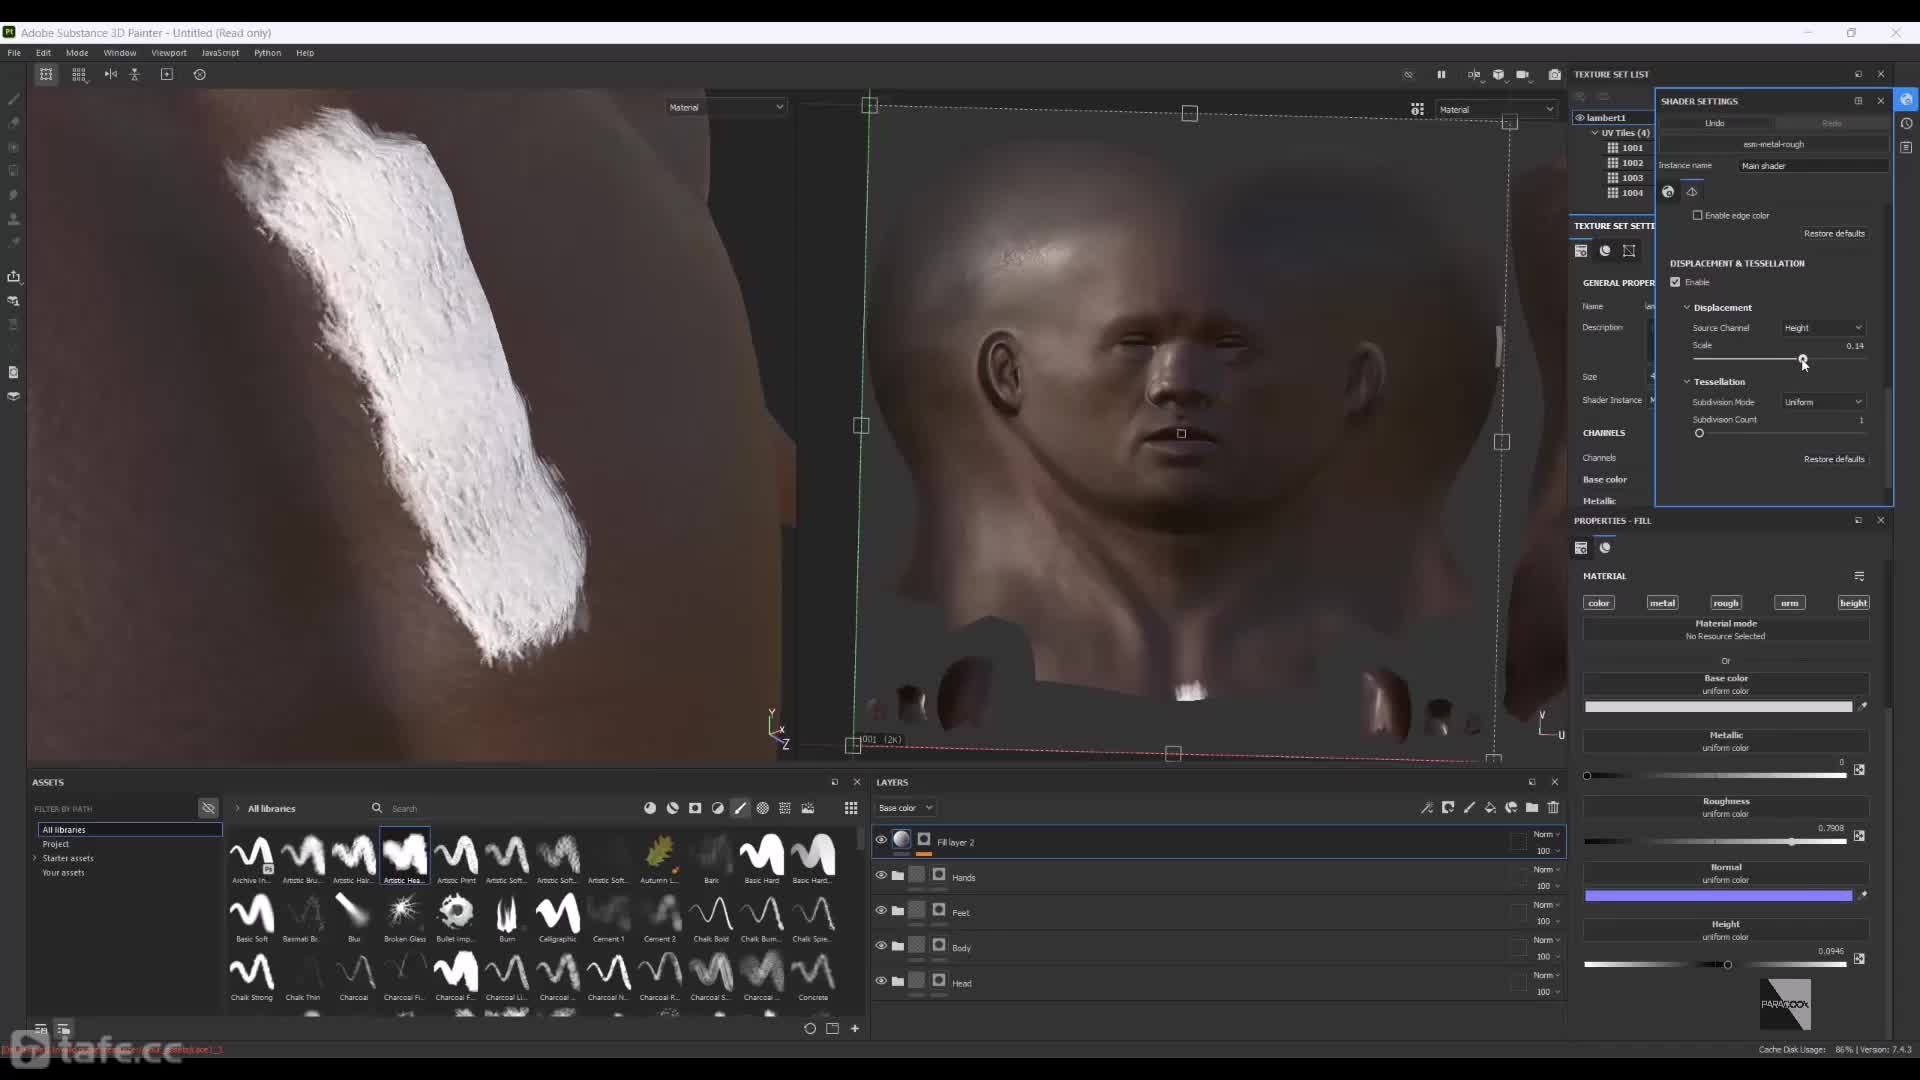Open the Mode menu
The height and width of the screenshot is (1080, 1920).
point(77,53)
